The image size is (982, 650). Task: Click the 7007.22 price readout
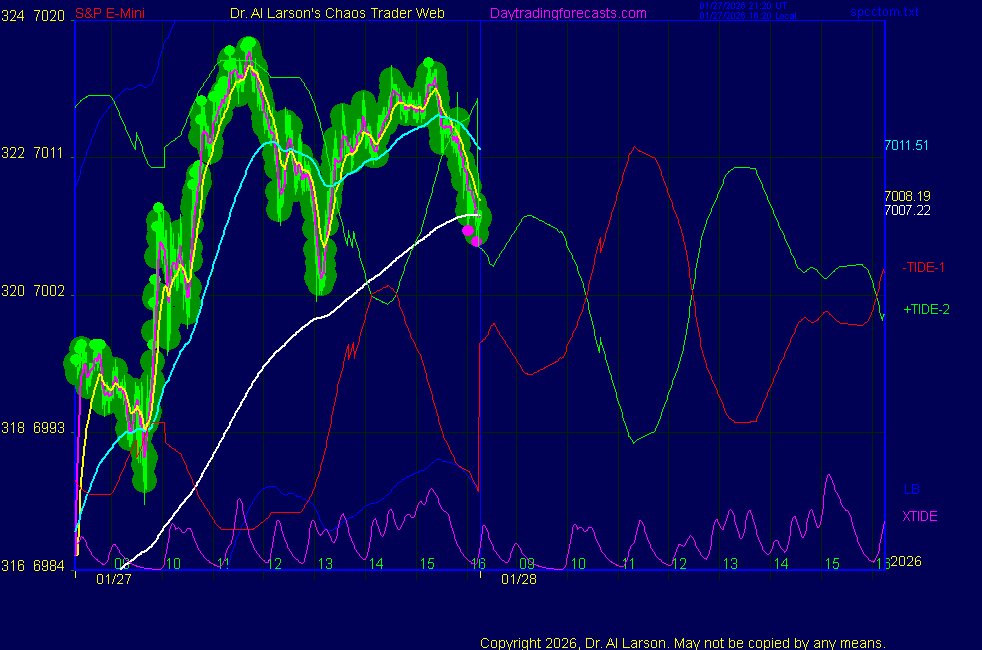[907, 210]
